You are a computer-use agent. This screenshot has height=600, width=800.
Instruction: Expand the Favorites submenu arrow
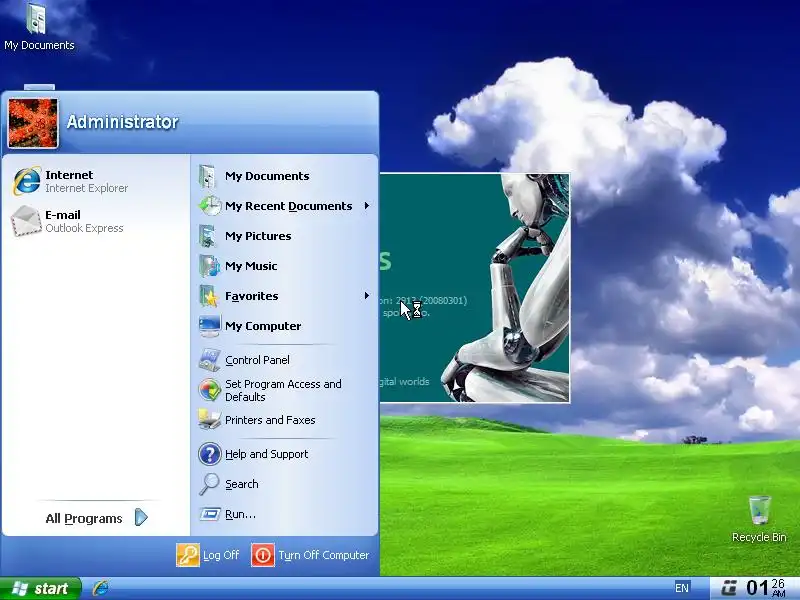pos(366,296)
